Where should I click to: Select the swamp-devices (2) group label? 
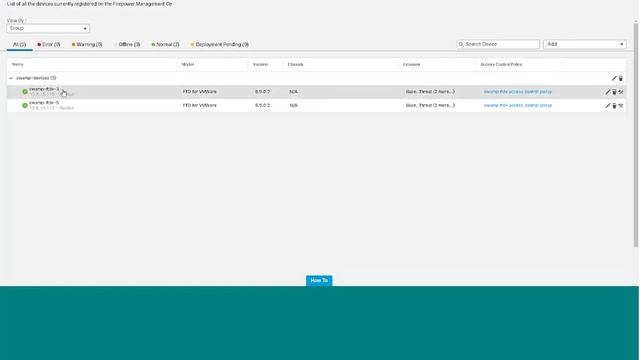(x=36, y=78)
